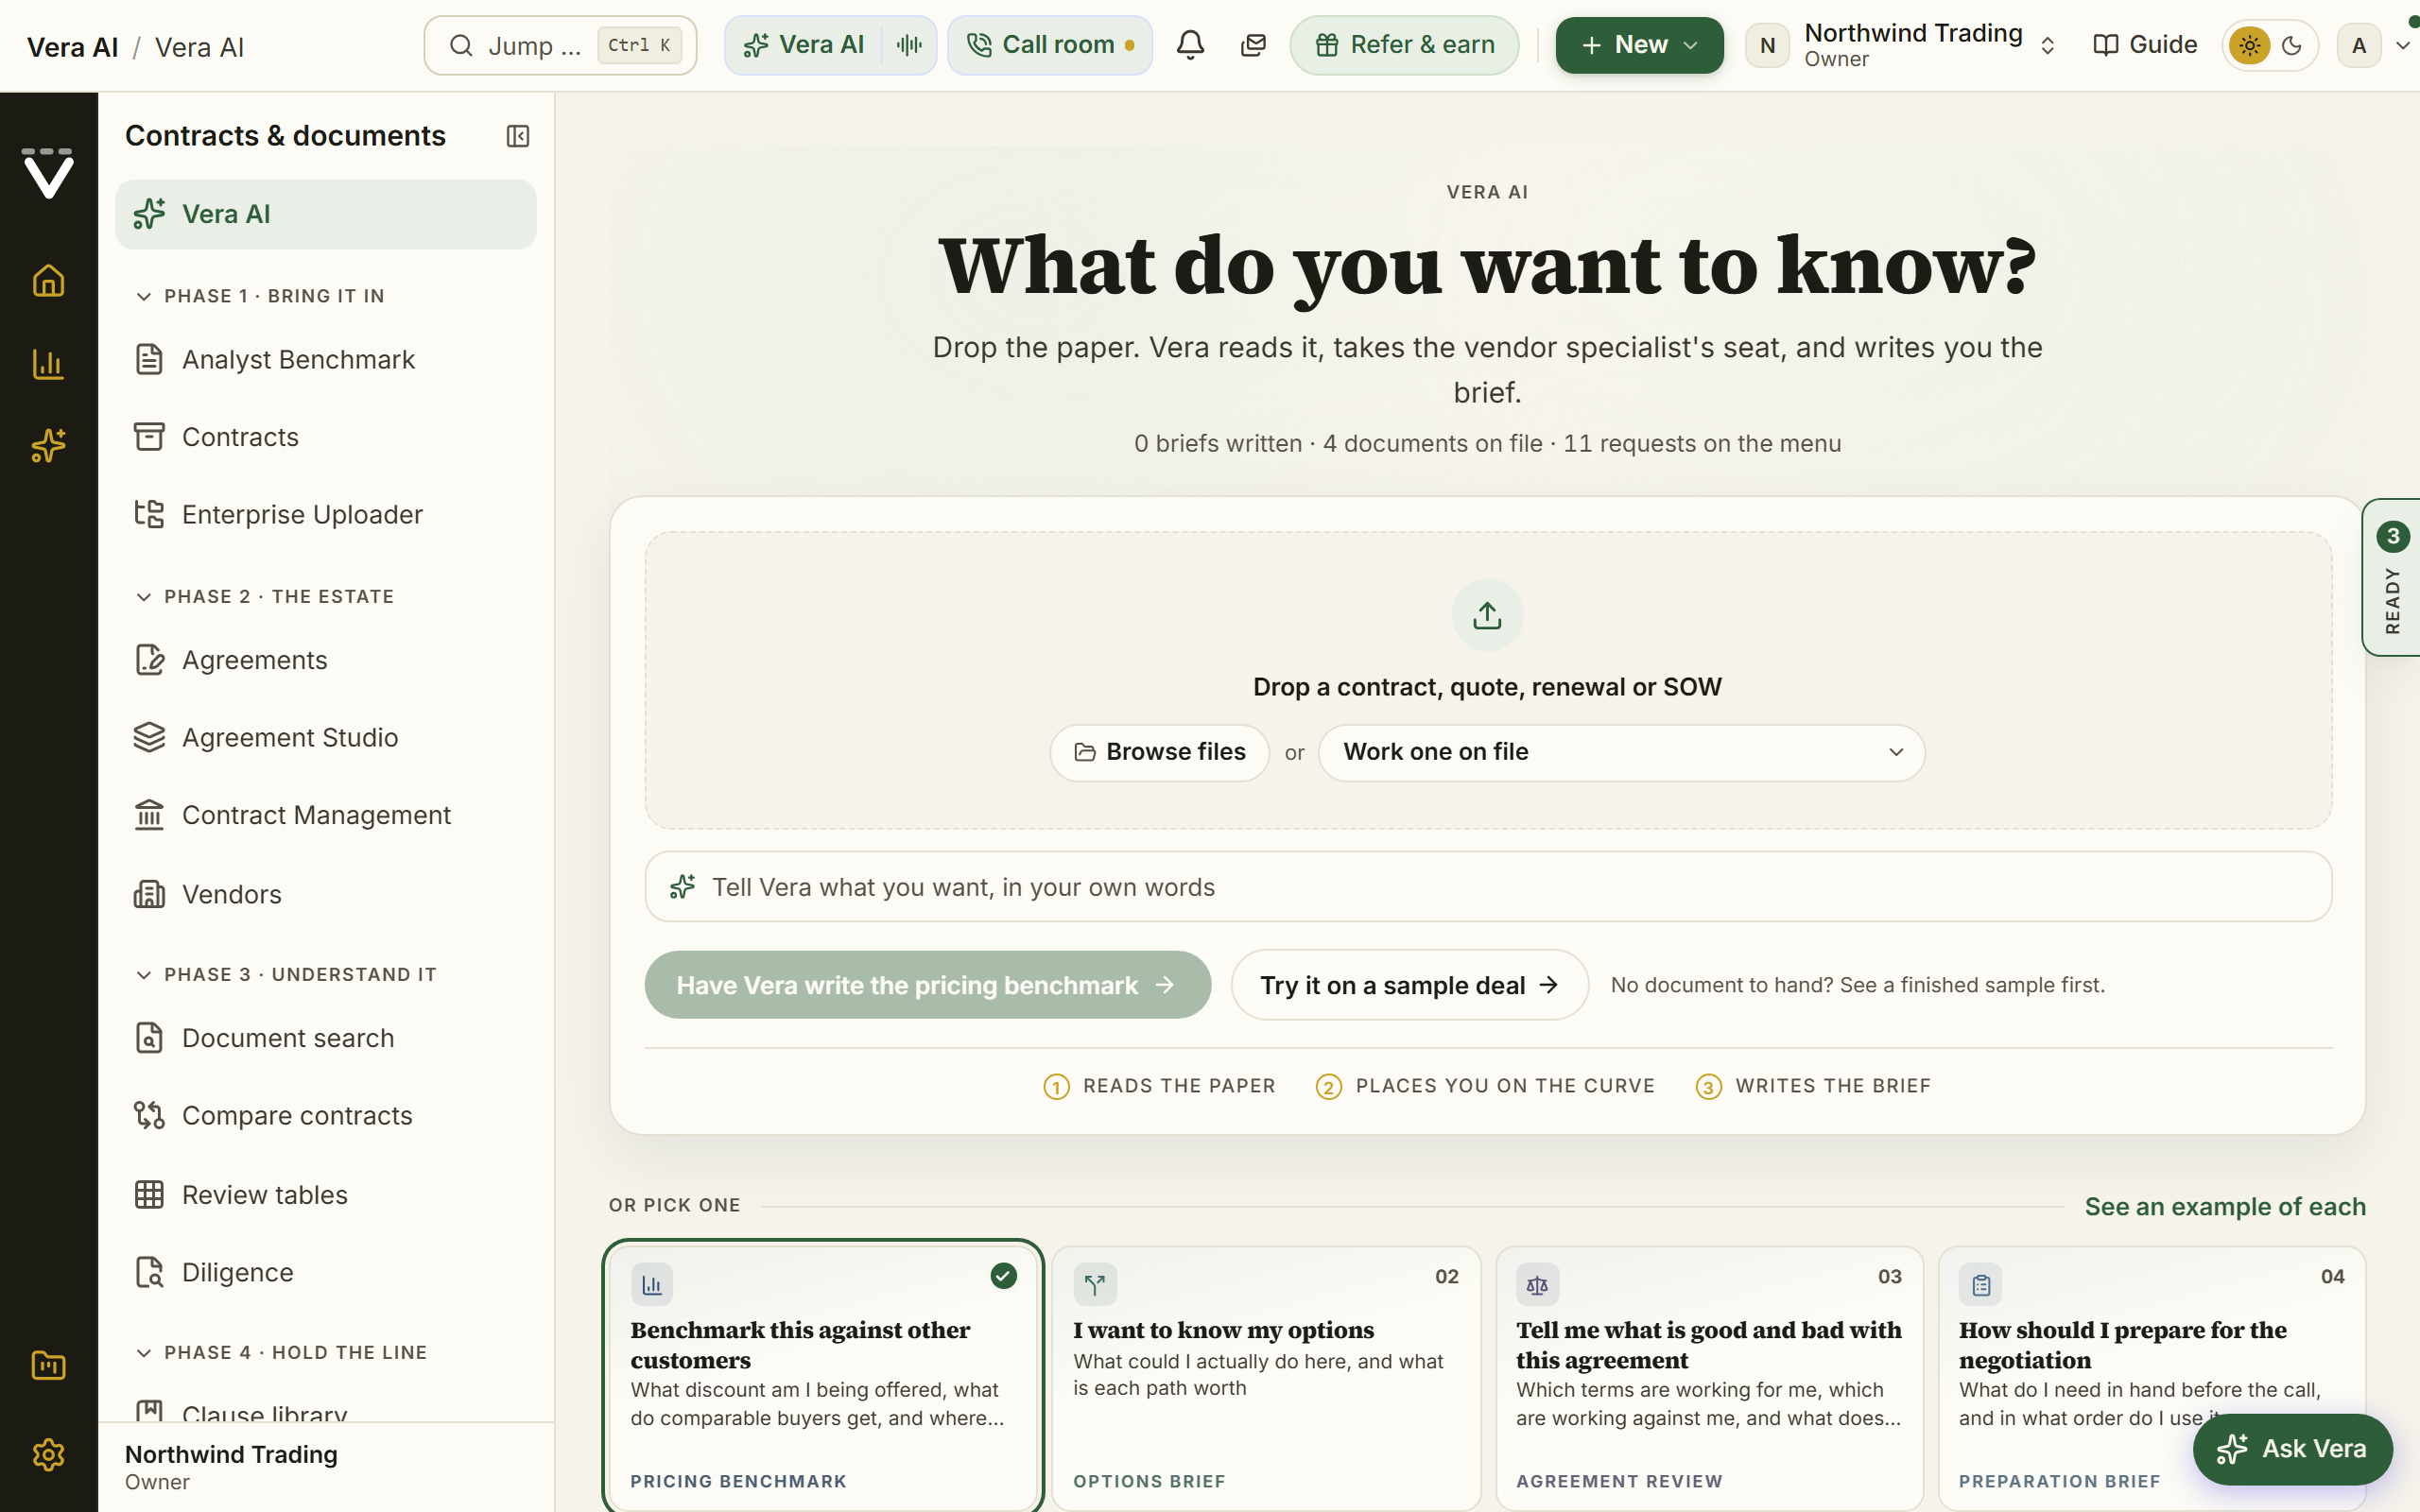Collapse Phase 4 · Hold the line section
Image resolution: width=2420 pixels, height=1512 pixels.
coord(281,1353)
